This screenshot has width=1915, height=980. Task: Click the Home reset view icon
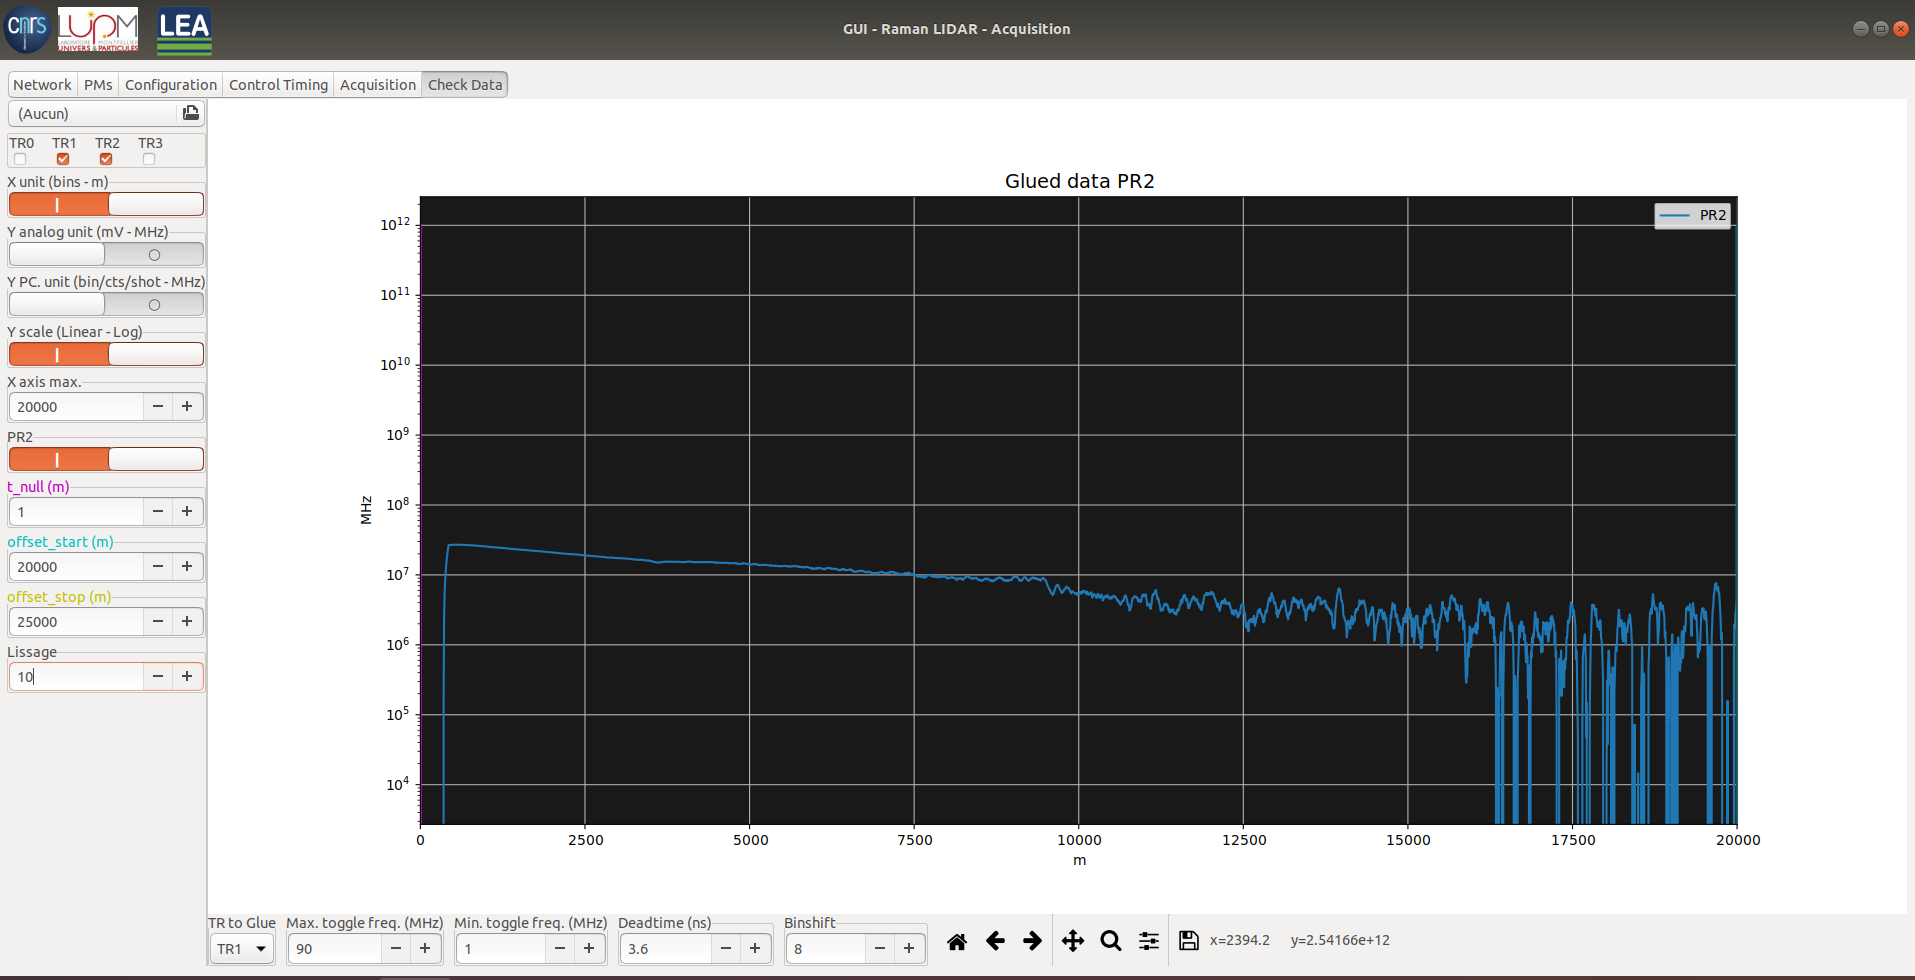click(956, 941)
